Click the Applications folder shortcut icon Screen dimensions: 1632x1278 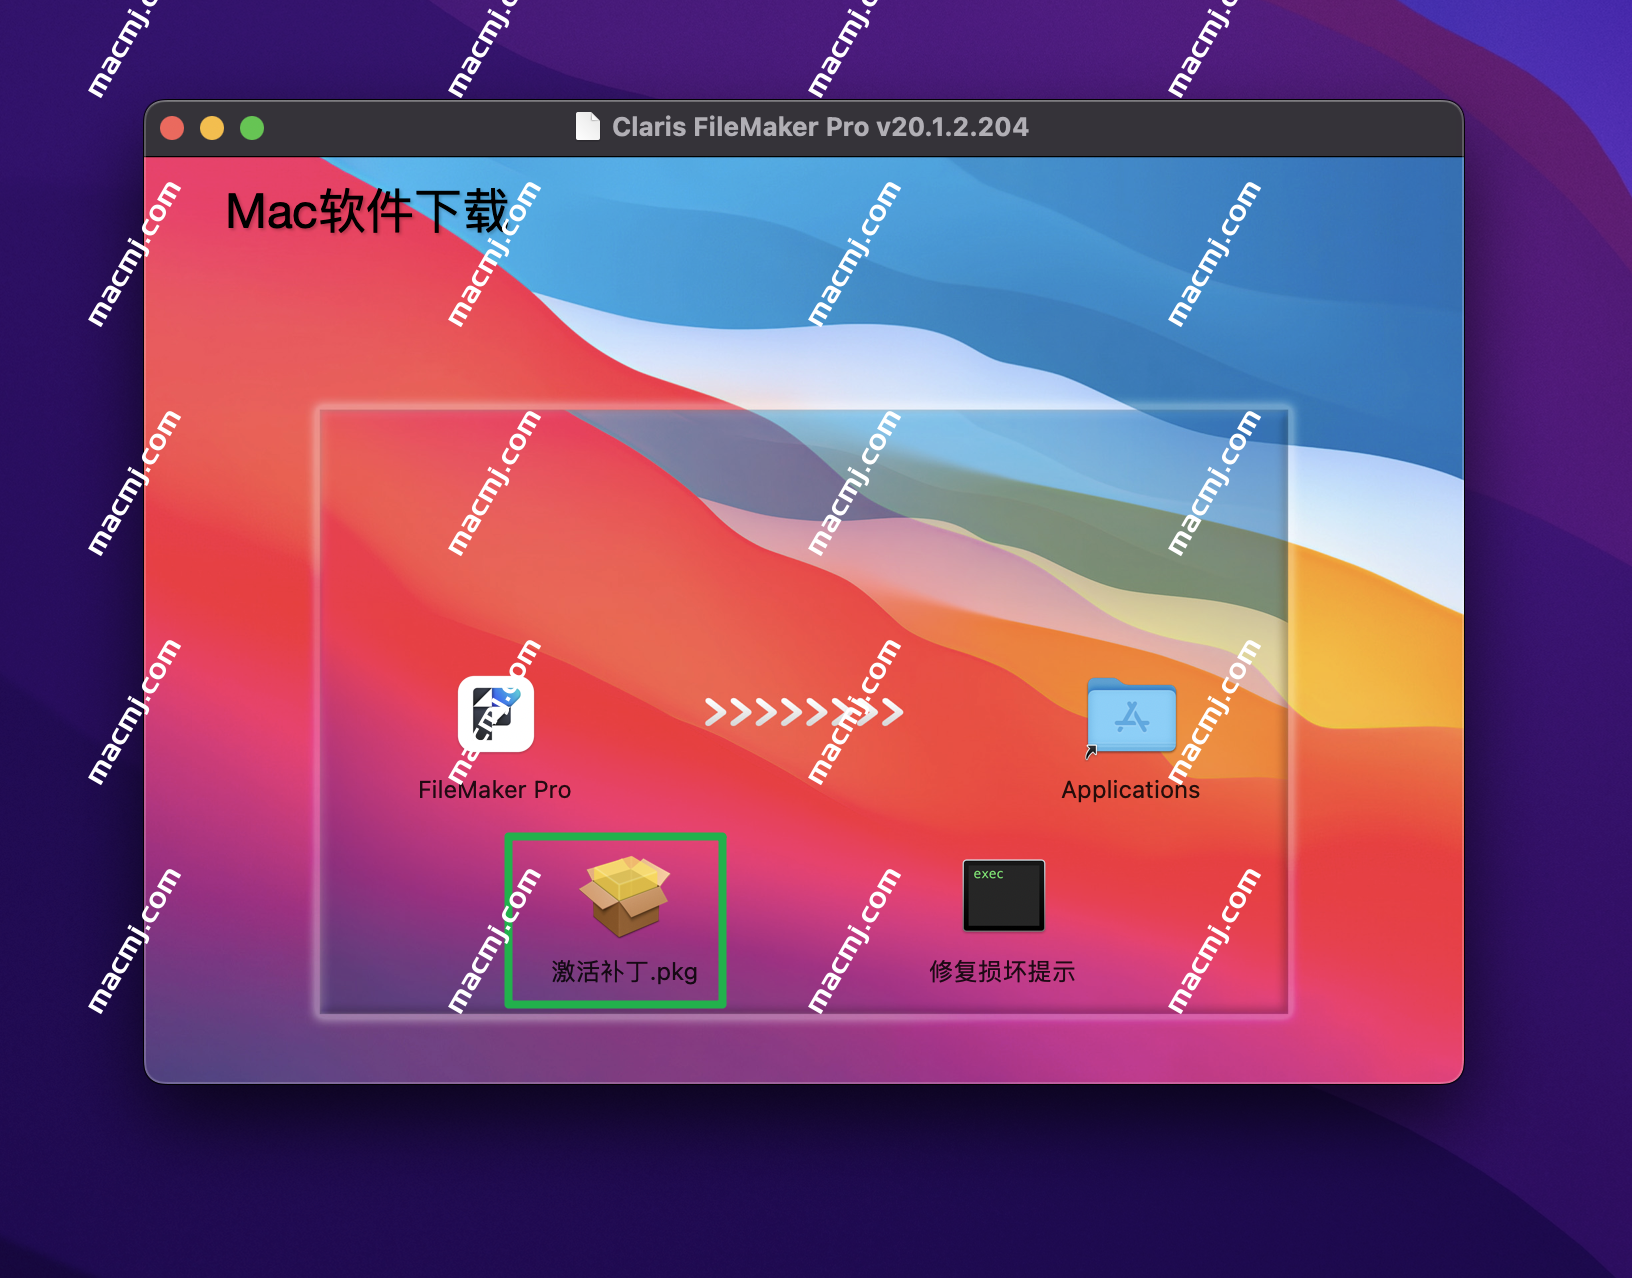[1131, 716]
